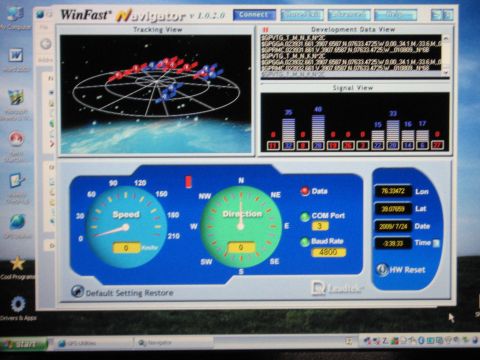Click the Direction compass needle center
Viewport: 480px width, 360px height.
point(241,227)
